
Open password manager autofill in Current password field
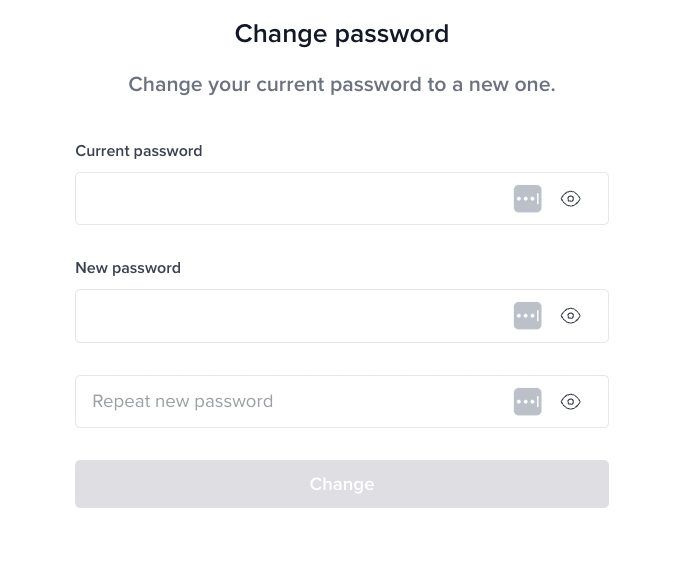[527, 199]
